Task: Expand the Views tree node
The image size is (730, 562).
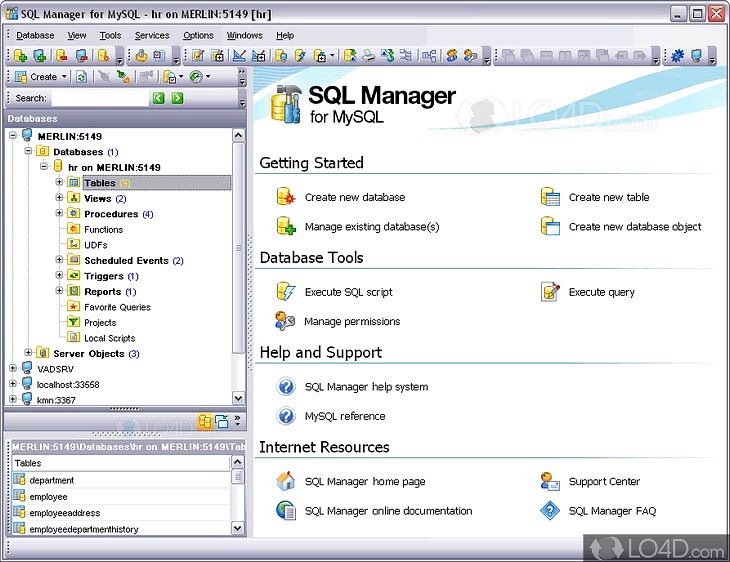Action: 60,198
